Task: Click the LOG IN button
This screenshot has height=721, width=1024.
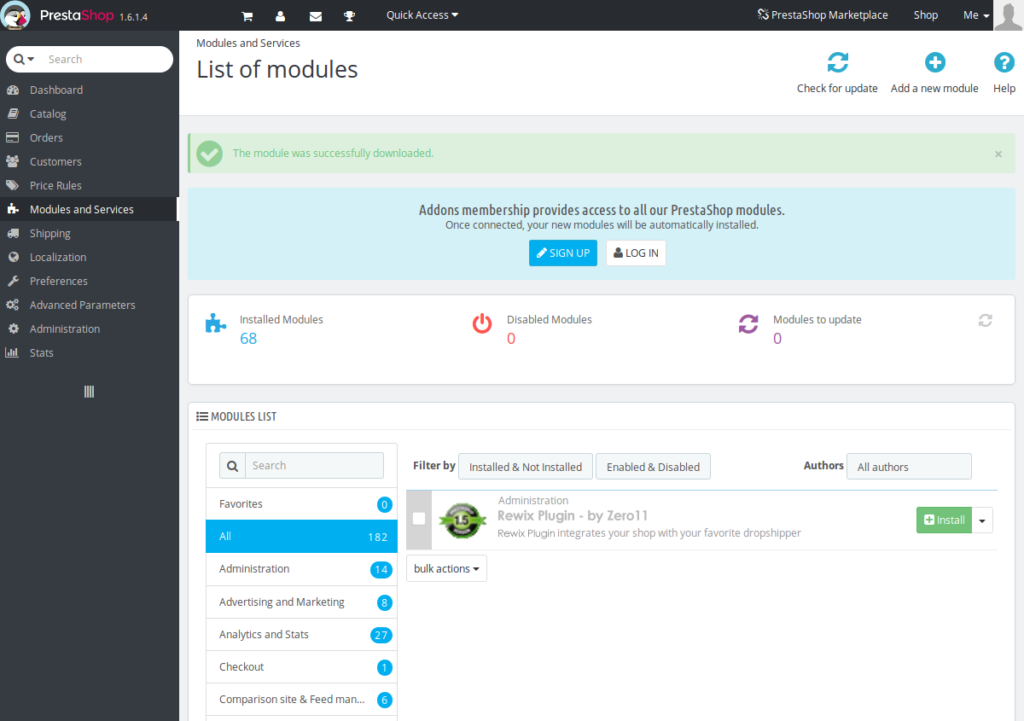Action: (636, 253)
